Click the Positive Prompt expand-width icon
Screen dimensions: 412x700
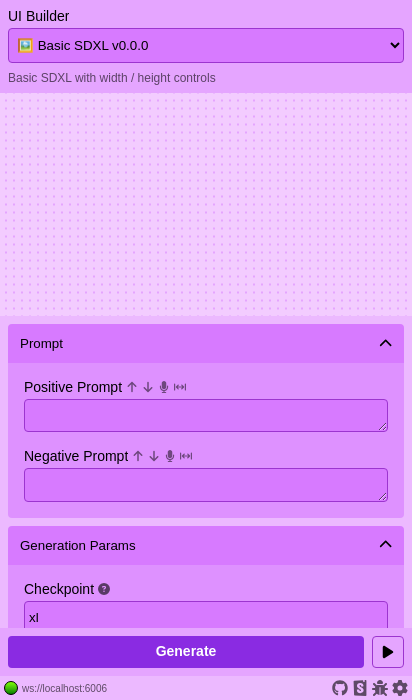[180, 387]
